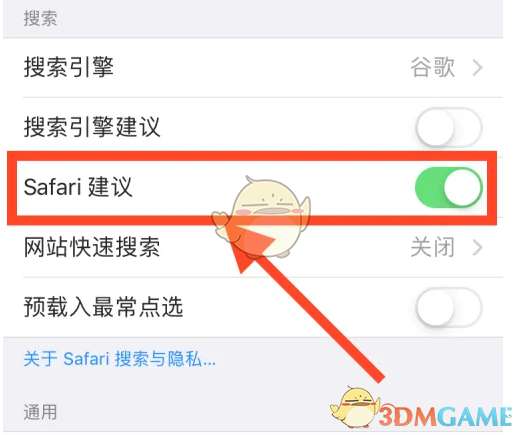Click the 3DMGAME watermark logo text

pyautogui.click(x=444, y=416)
